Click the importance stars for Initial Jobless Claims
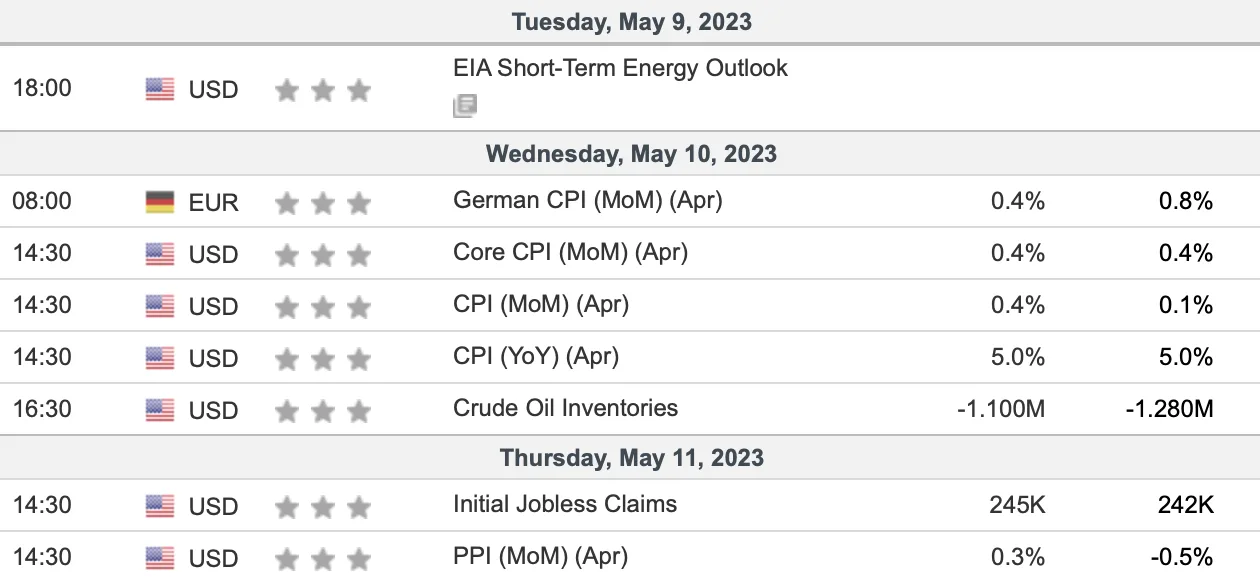The height and width of the screenshot is (580, 1260). coord(323,507)
